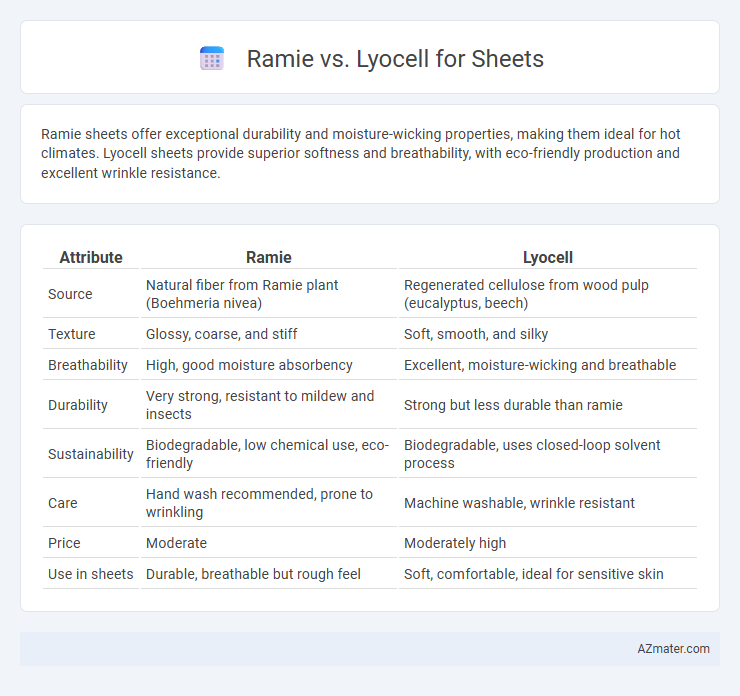
Task: Select the 'Texture' row label
Action: tap(72, 334)
